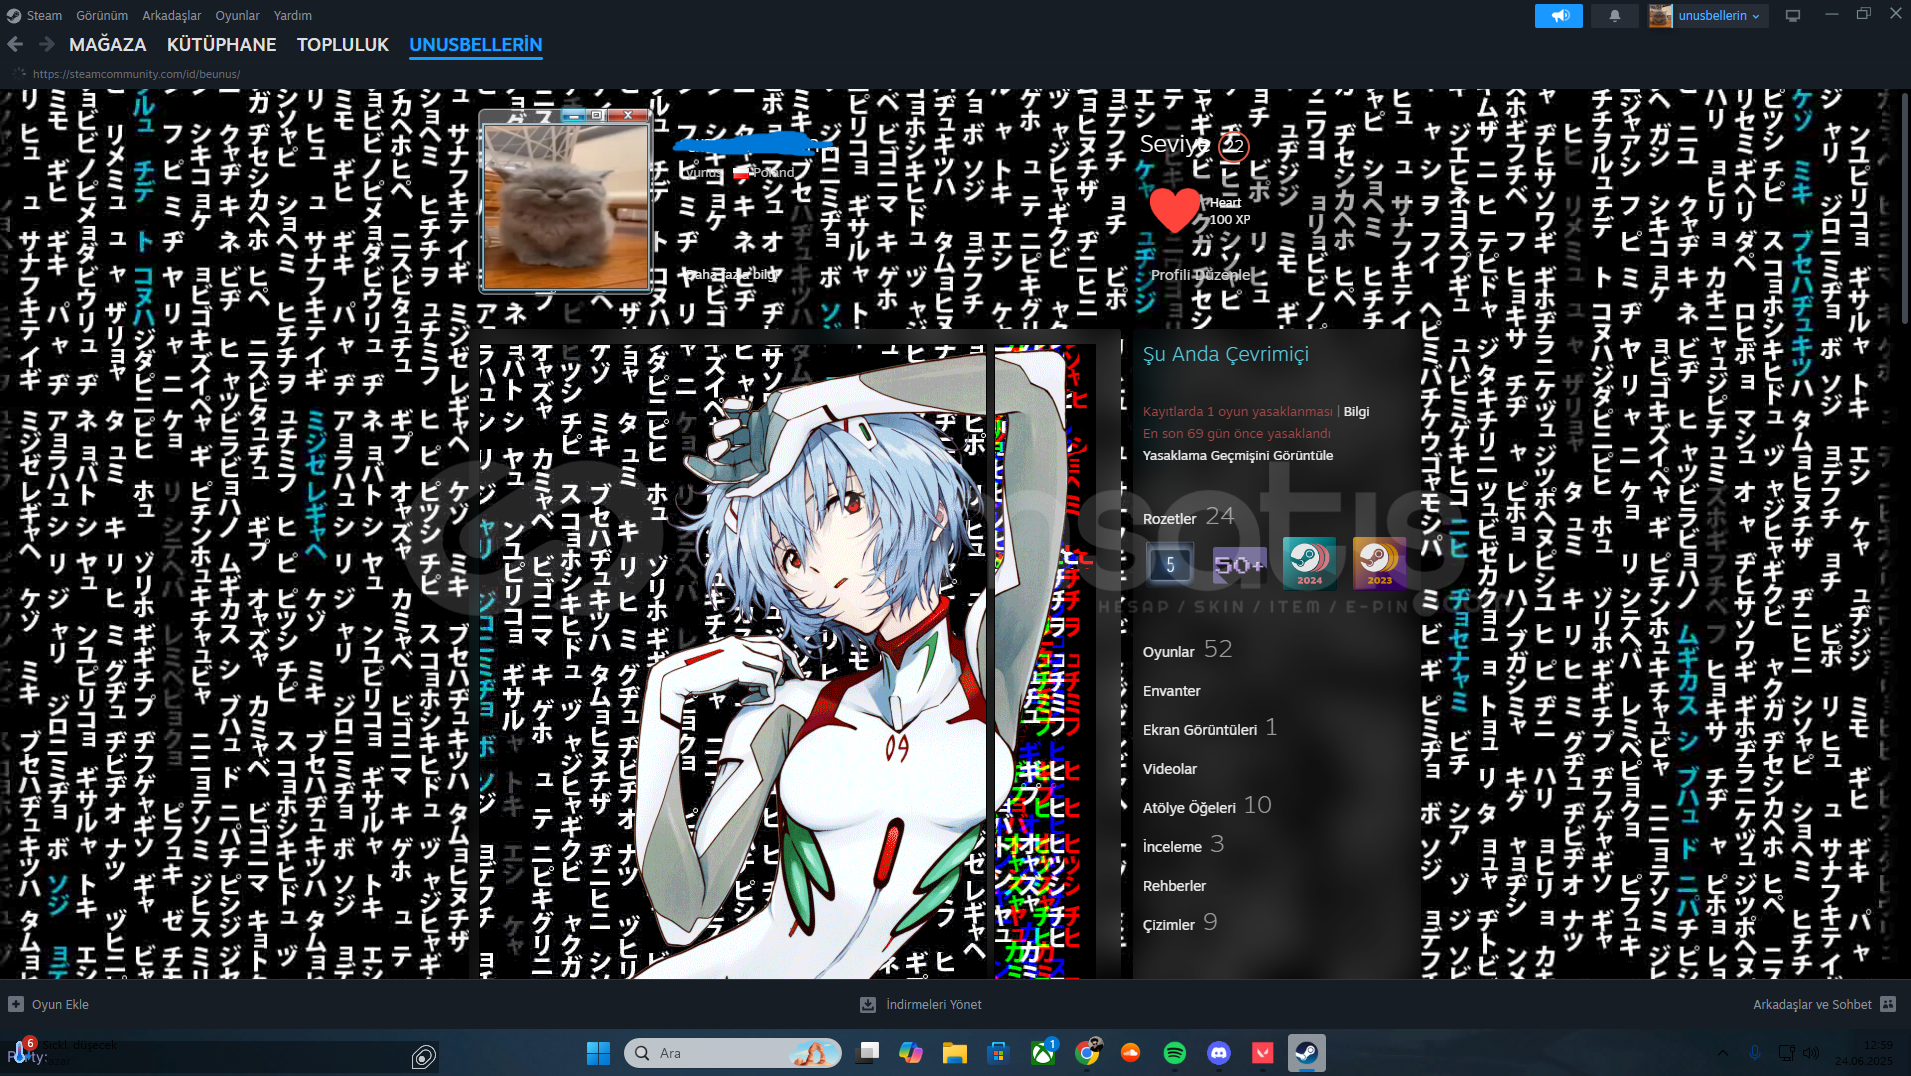
Task: Expand the hidden system tray icons chevron
Action: coord(1722,1053)
